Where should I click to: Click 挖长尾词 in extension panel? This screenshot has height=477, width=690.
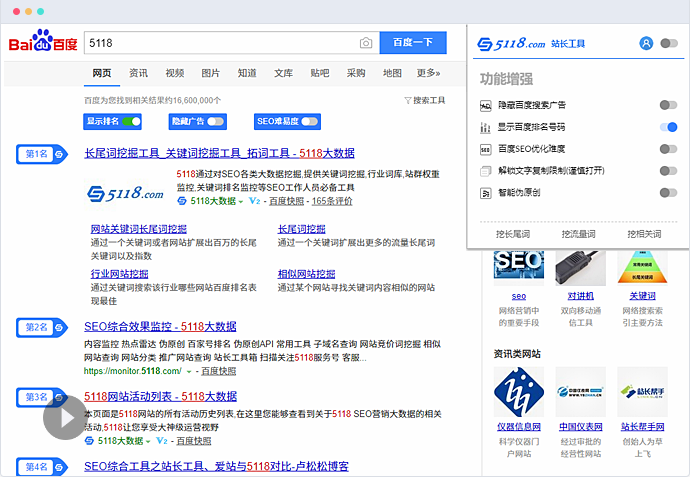(513, 234)
